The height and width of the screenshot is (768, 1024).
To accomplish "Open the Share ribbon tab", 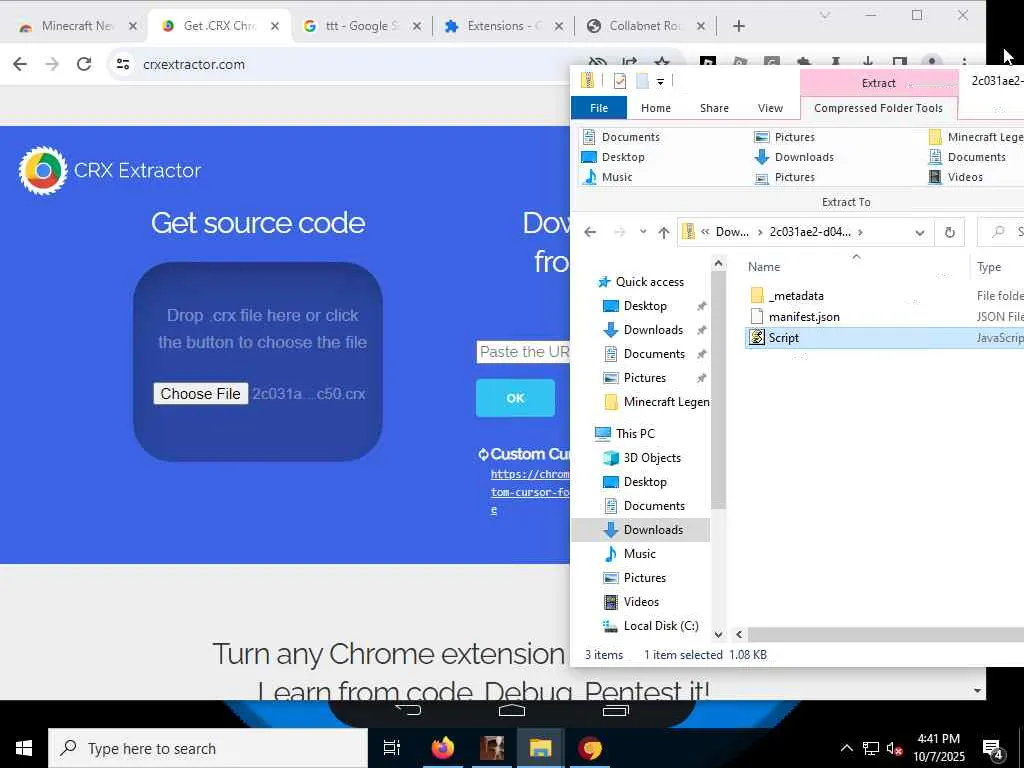I will coord(714,108).
